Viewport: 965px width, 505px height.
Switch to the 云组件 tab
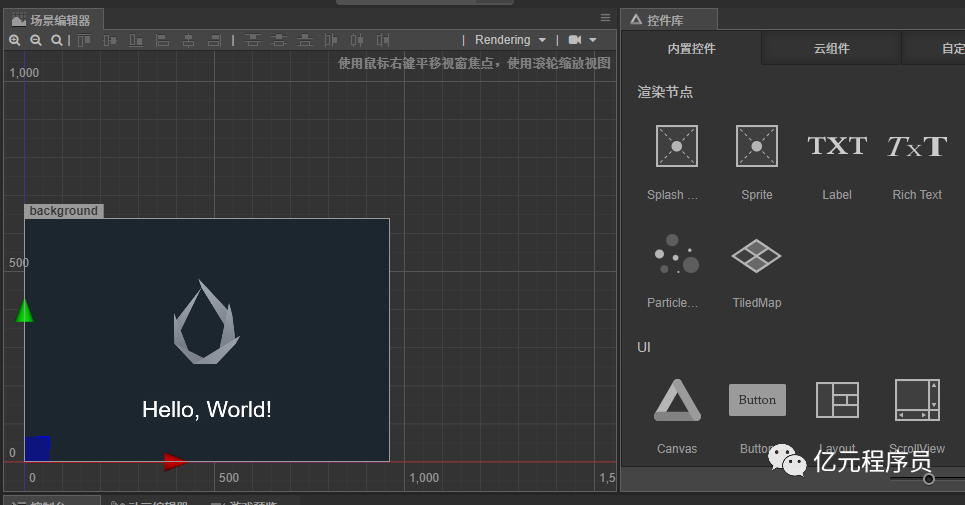[831, 49]
